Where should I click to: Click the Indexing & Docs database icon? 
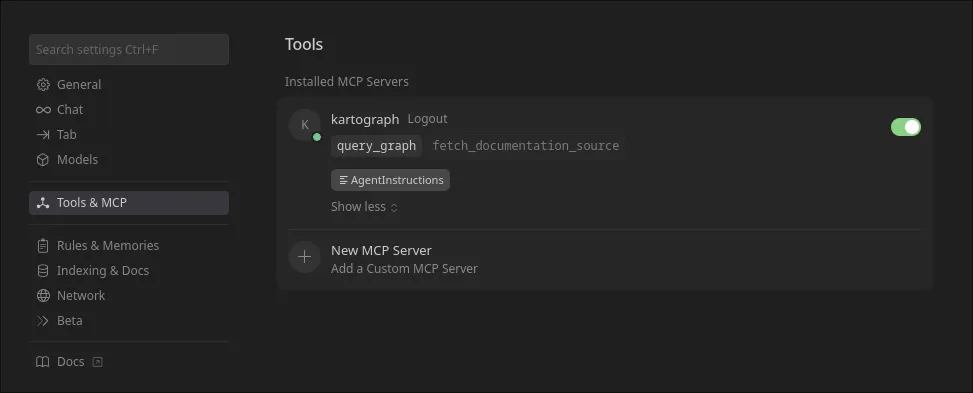tap(43, 271)
